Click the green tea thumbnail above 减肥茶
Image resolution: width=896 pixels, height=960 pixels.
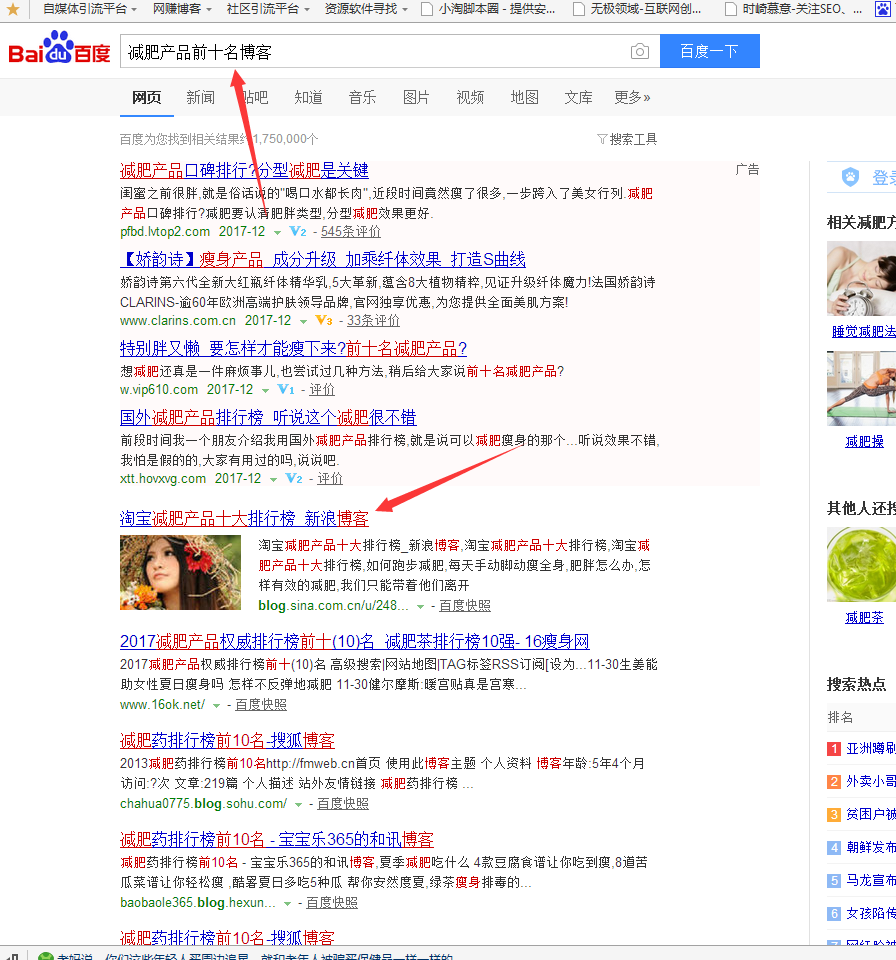(x=861, y=564)
